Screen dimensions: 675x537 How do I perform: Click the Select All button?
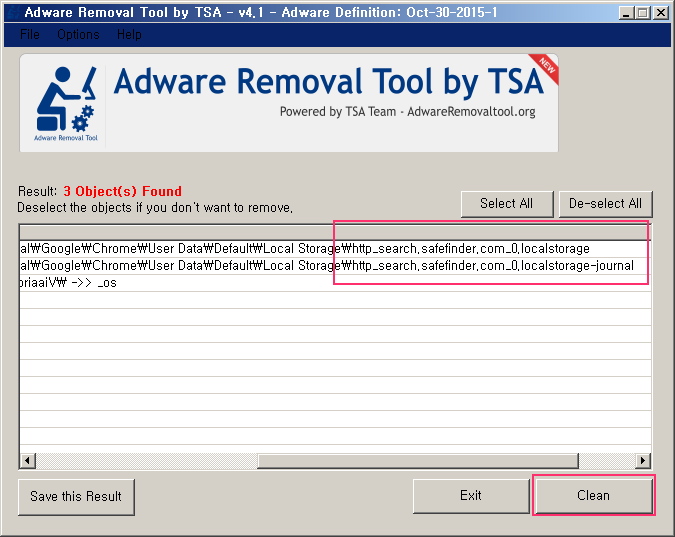pos(507,204)
